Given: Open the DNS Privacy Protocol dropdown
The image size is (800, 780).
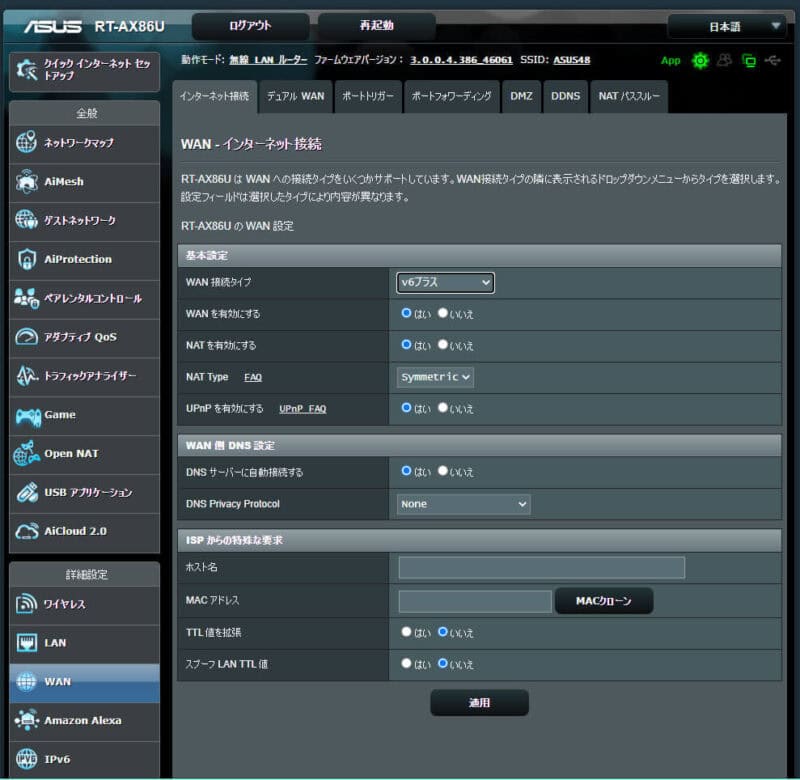Looking at the screenshot, I should pos(463,504).
